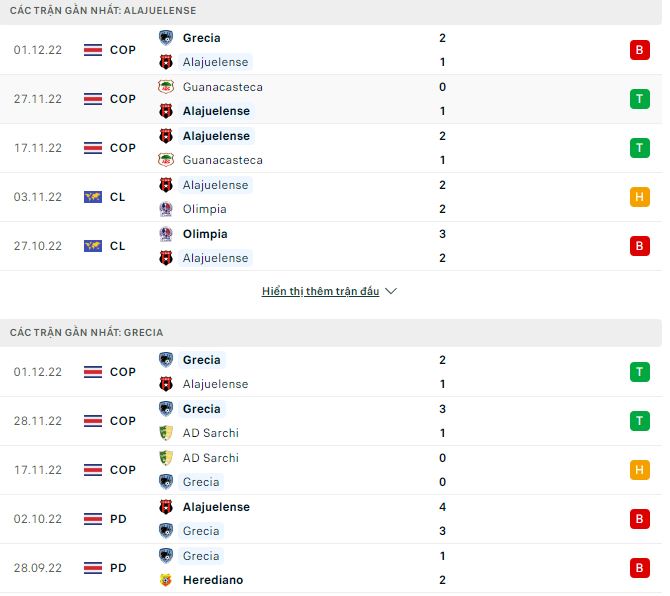Click CL competition flag icon for 03.11.22

[x=93, y=197]
